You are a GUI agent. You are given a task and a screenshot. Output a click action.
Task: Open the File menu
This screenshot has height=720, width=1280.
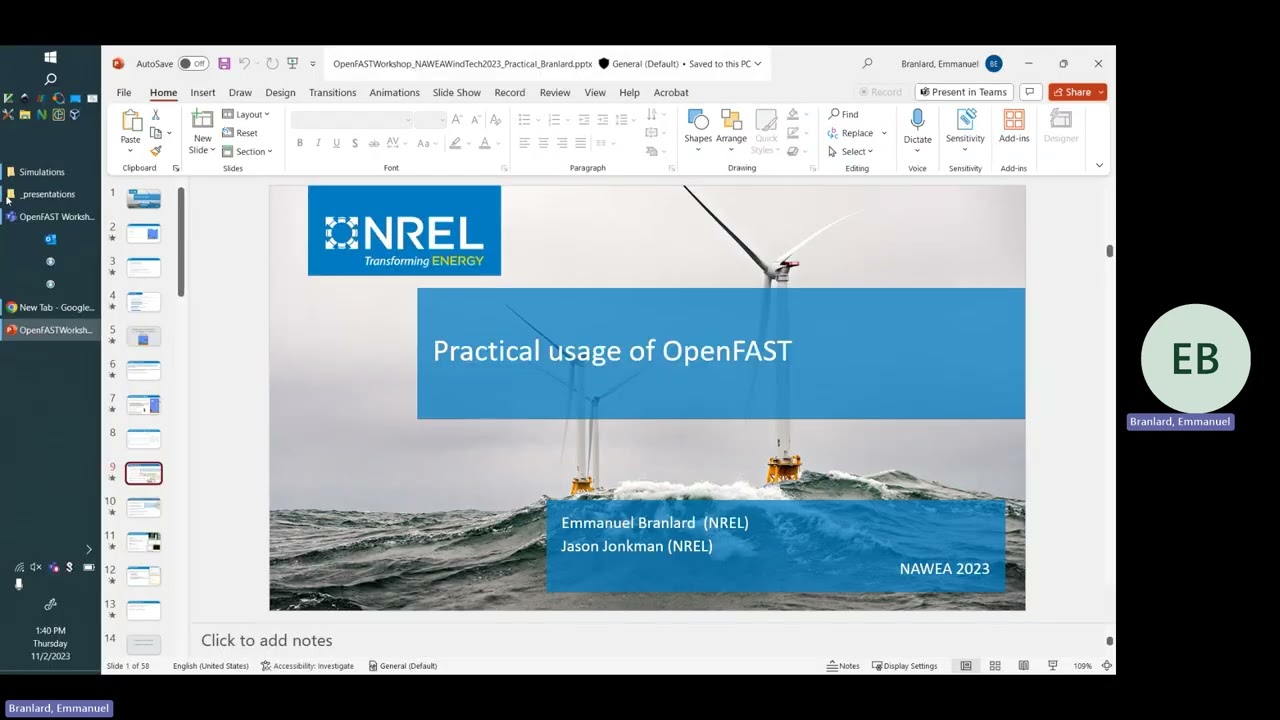point(124,93)
